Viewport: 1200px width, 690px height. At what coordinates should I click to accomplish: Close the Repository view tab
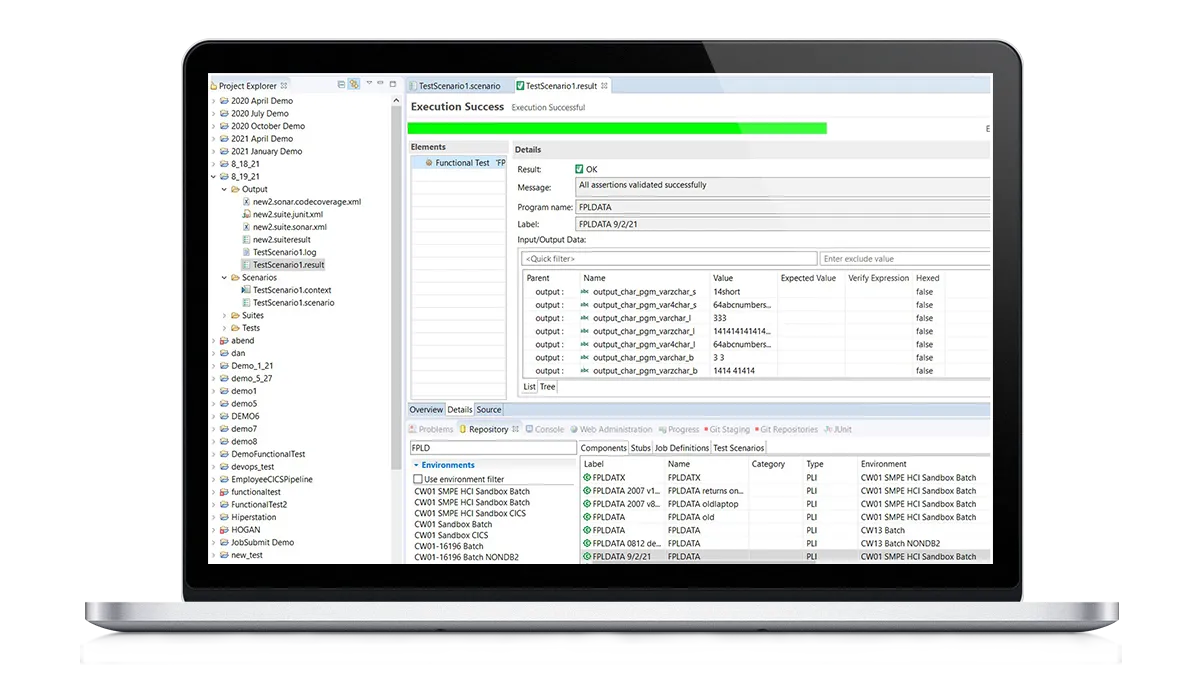[516, 429]
